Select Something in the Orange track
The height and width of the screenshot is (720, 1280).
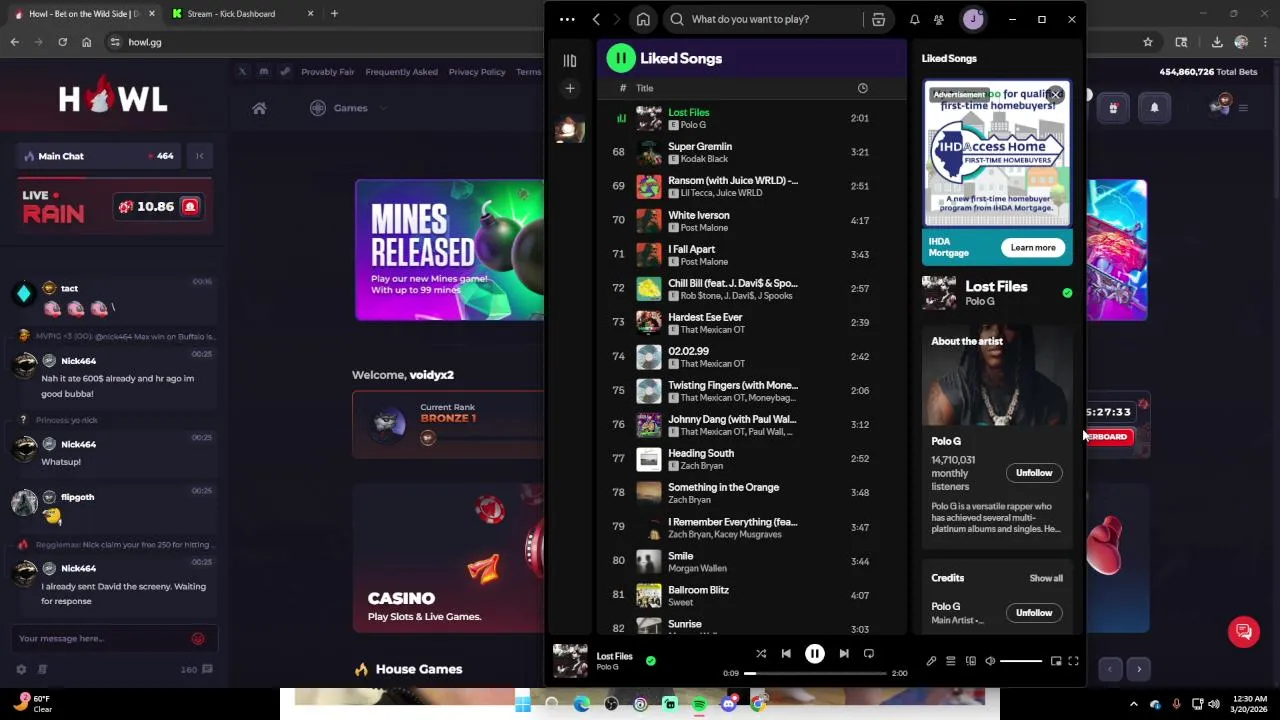click(751, 492)
